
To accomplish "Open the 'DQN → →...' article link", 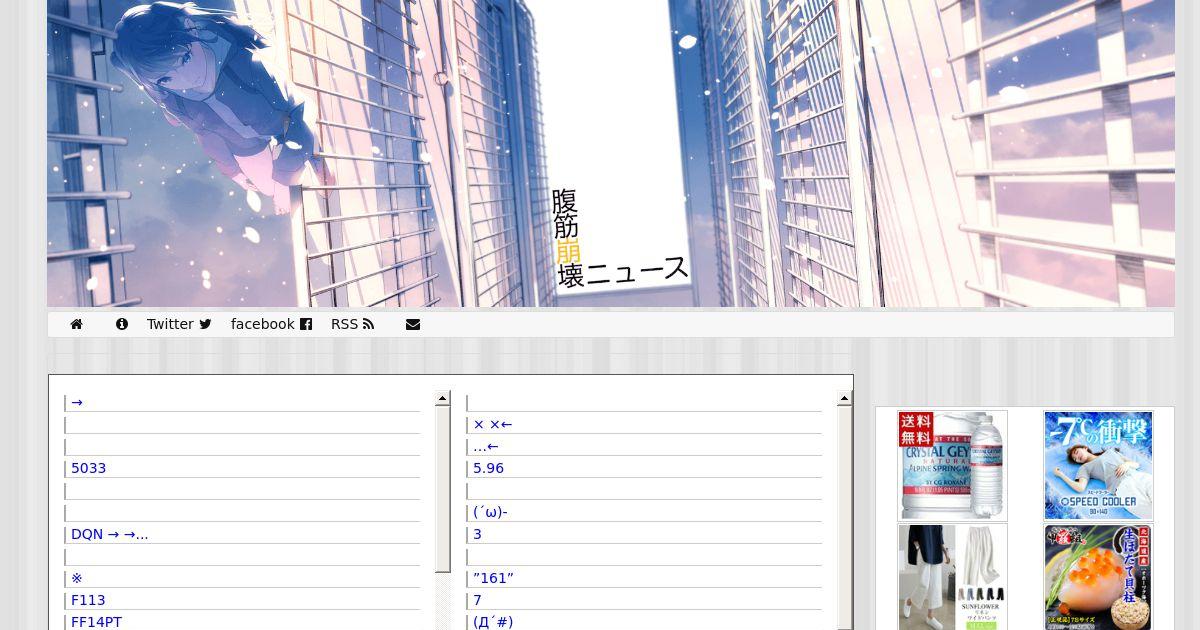I will point(110,534).
